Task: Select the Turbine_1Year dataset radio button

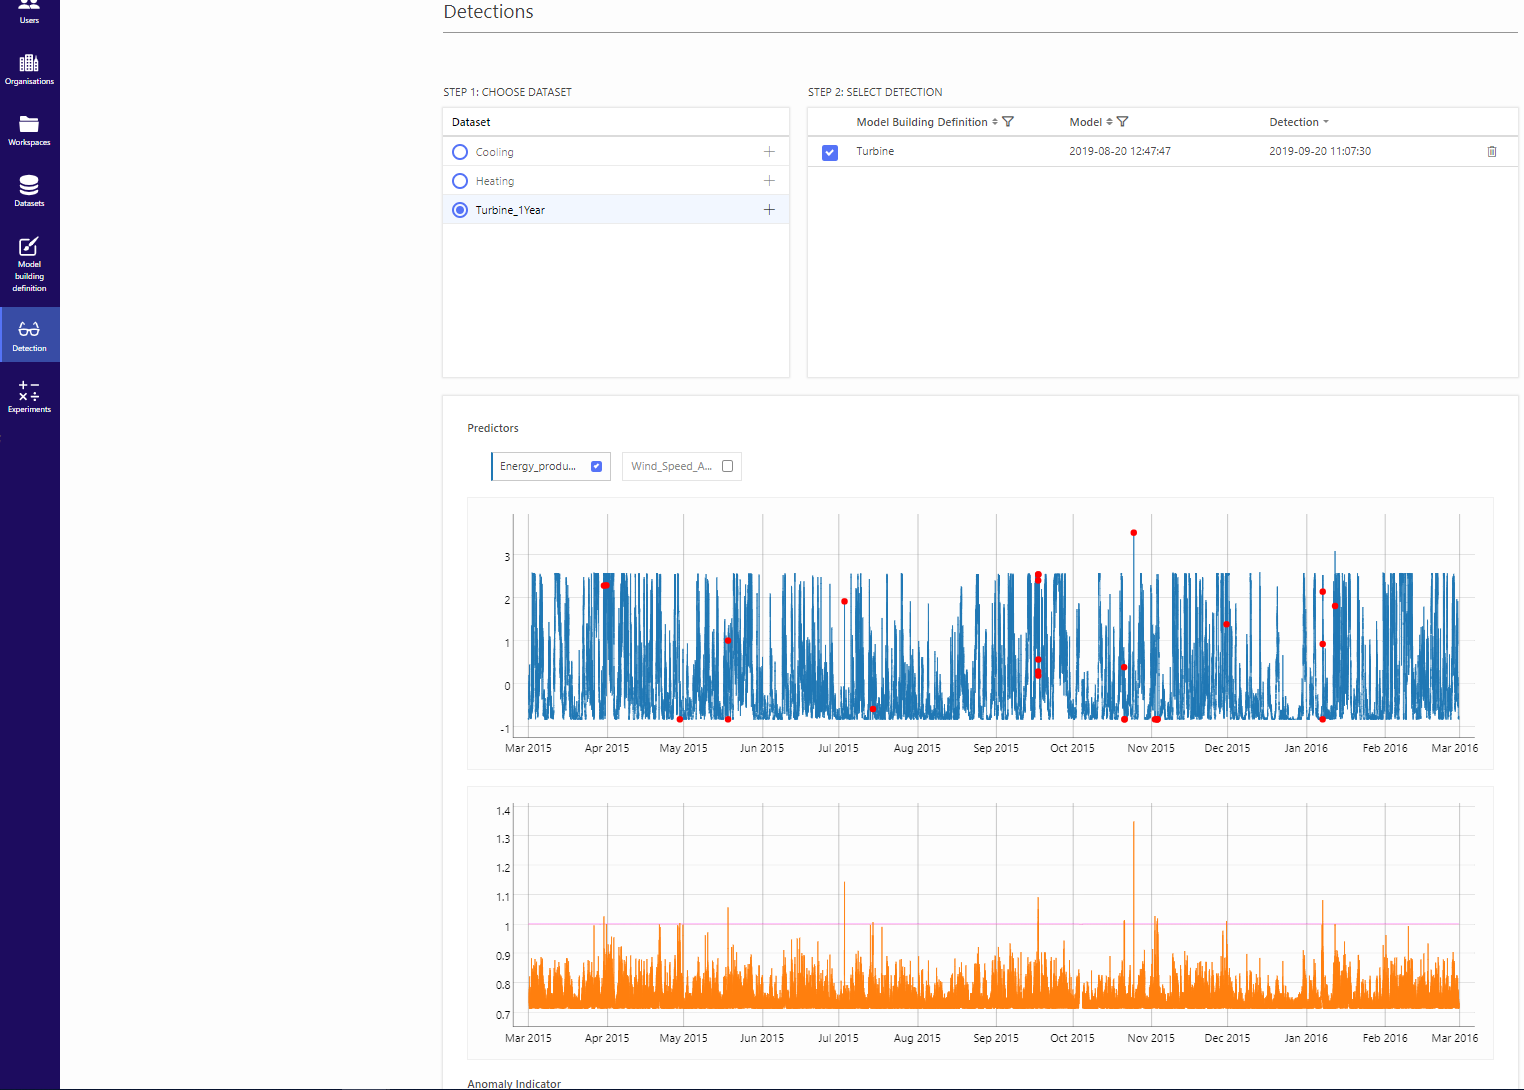Action: [x=460, y=210]
